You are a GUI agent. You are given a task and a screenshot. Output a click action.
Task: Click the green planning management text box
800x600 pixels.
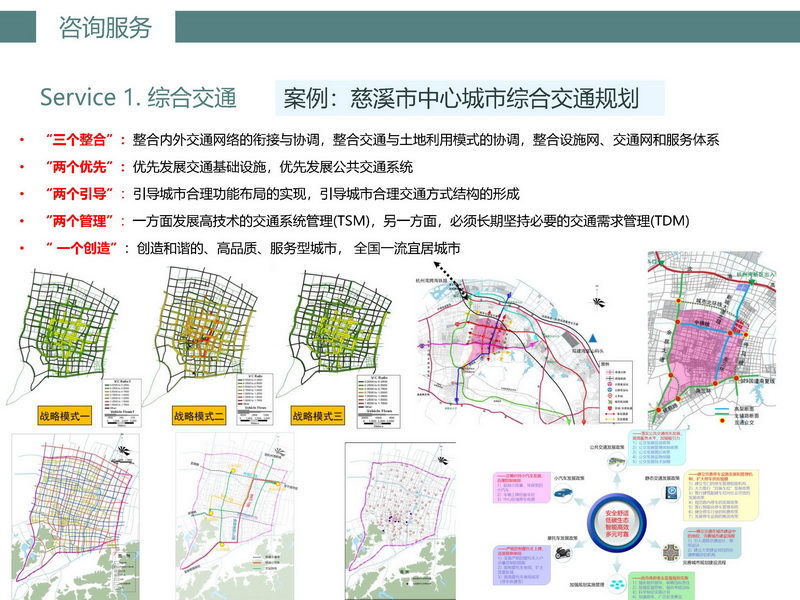[x=661, y=587]
